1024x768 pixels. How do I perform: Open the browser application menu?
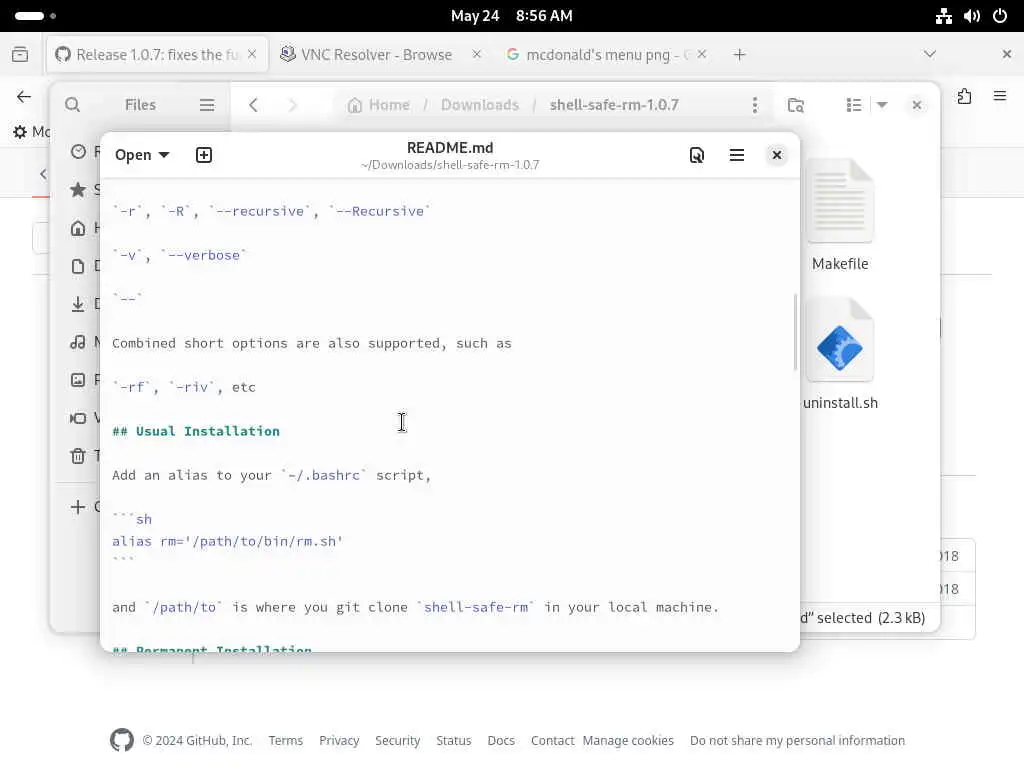click(1000, 97)
